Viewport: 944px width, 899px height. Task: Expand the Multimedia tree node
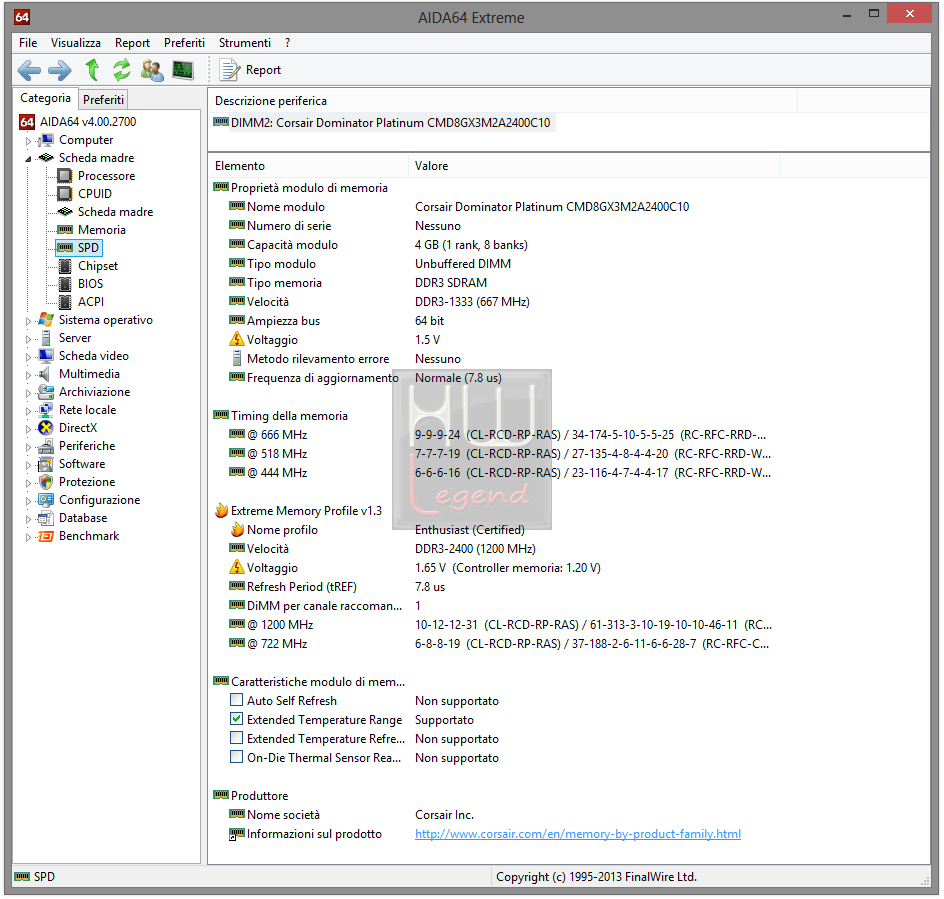click(28, 375)
